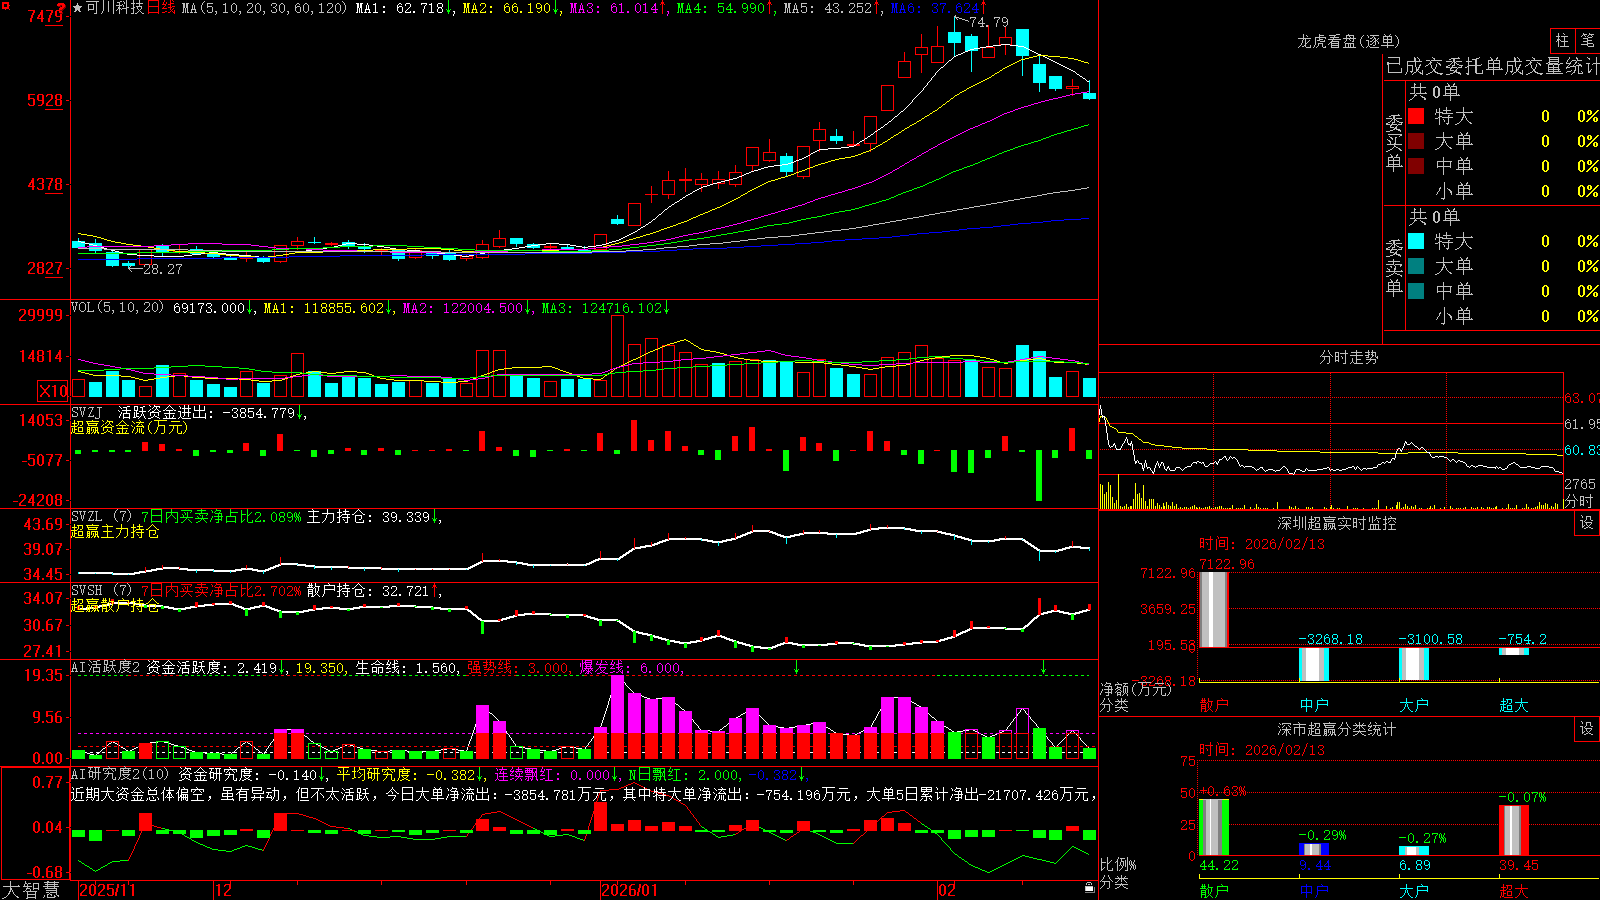This screenshot has height=900, width=1600.
Task: Click the 委买单 section label
Action: click(1394, 142)
